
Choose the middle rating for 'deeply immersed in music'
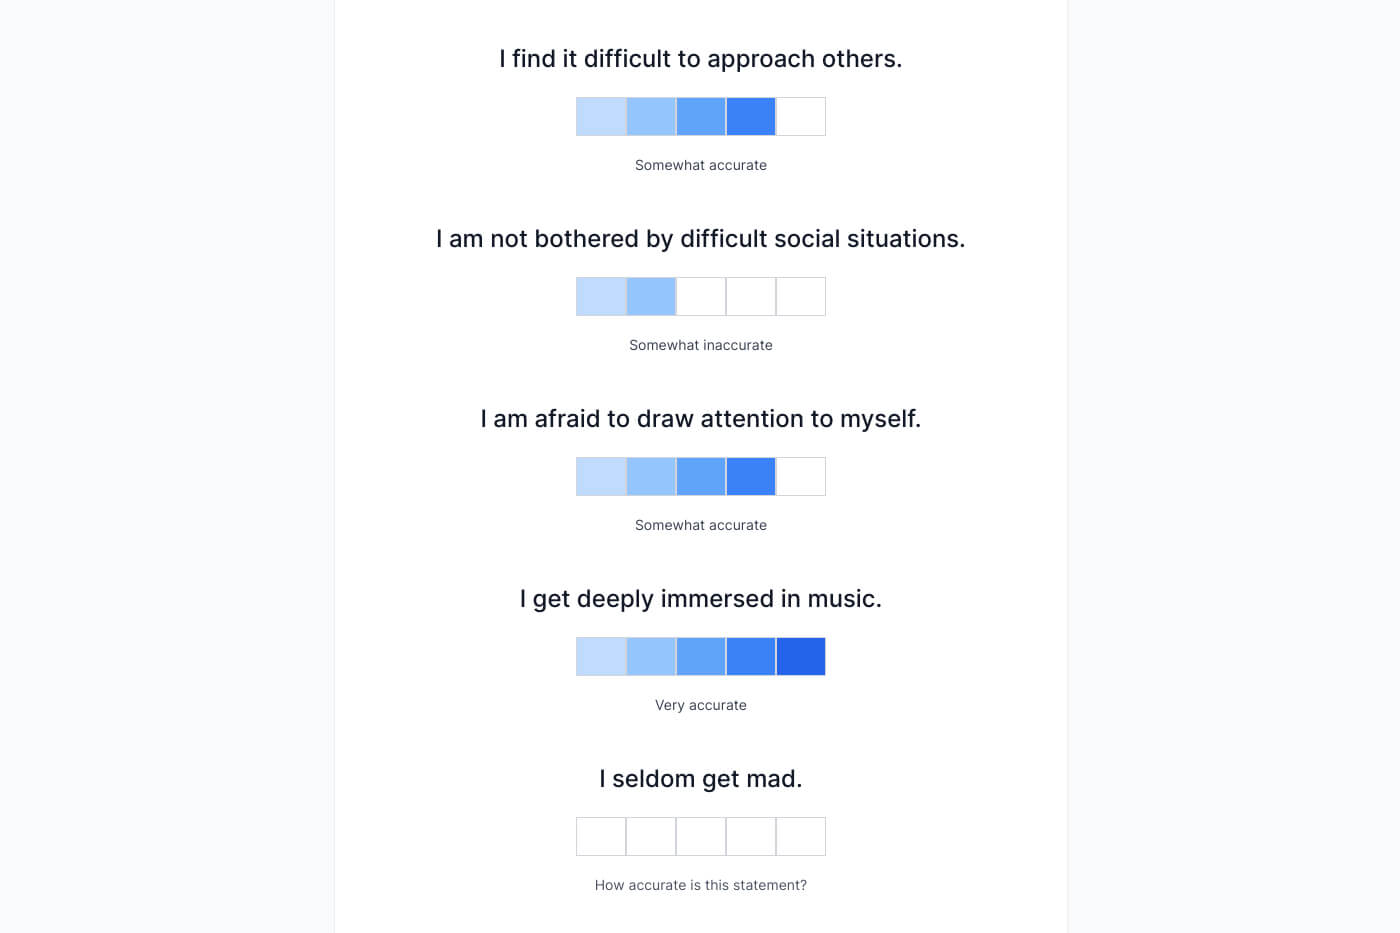(701, 656)
